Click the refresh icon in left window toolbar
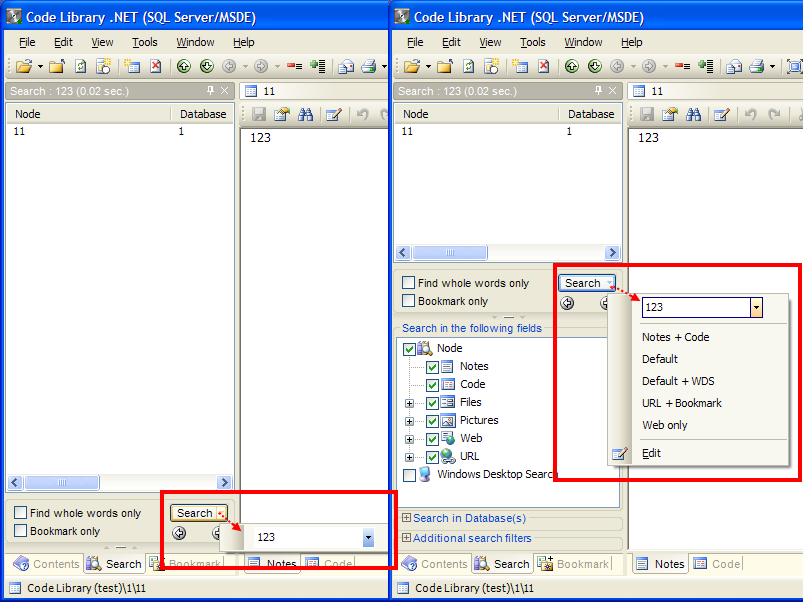 point(80,66)
